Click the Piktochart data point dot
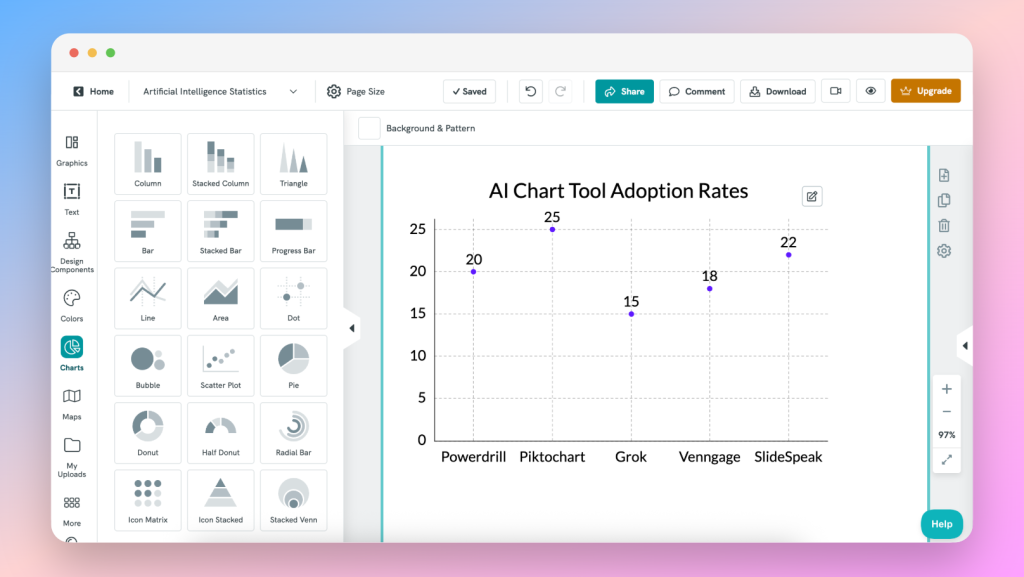The image size is (1024, 577). [552, 230]
